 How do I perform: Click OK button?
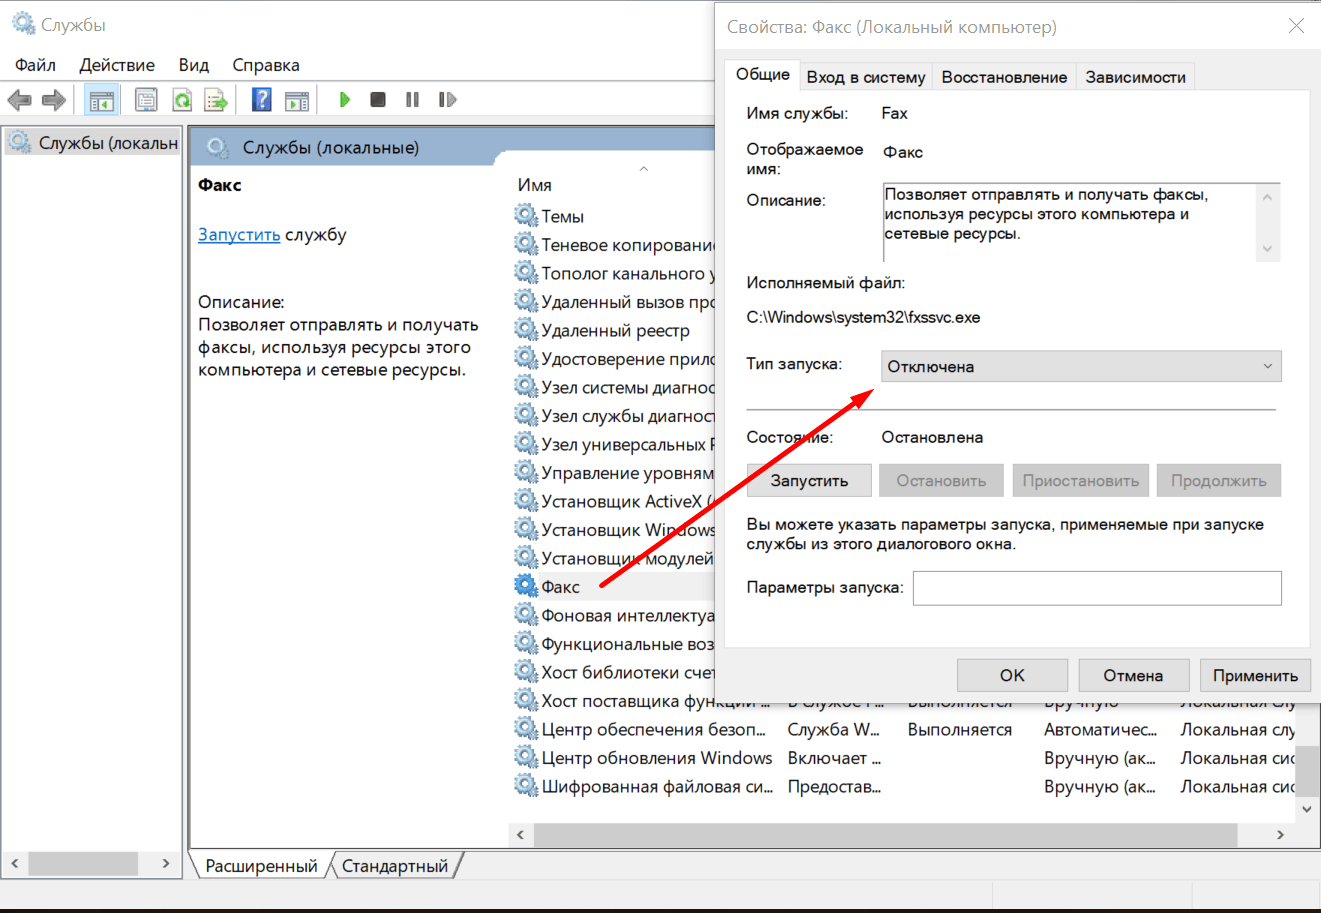(x=1012, y=675)
